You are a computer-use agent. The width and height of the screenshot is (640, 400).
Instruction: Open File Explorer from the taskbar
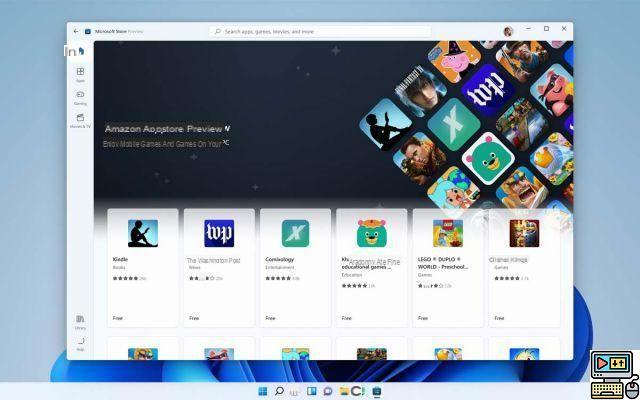point(344,391)
